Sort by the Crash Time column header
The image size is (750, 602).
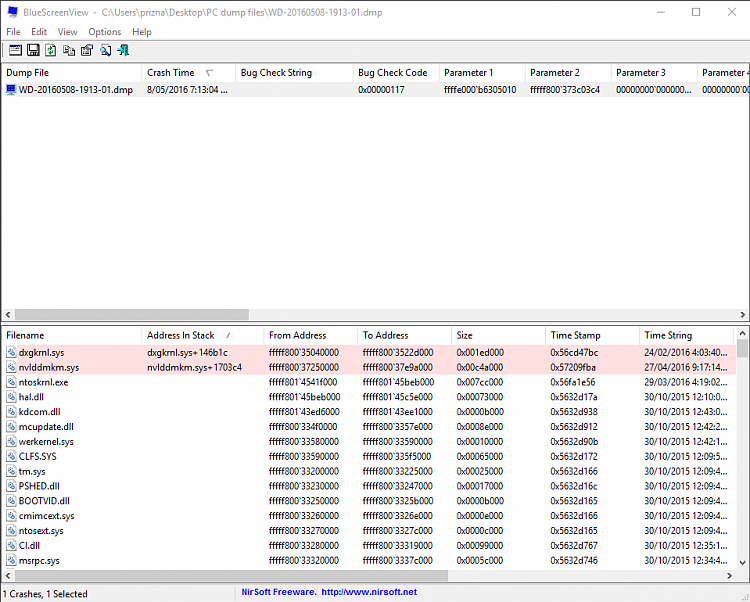pyautogui.click(x=188, y=73)
